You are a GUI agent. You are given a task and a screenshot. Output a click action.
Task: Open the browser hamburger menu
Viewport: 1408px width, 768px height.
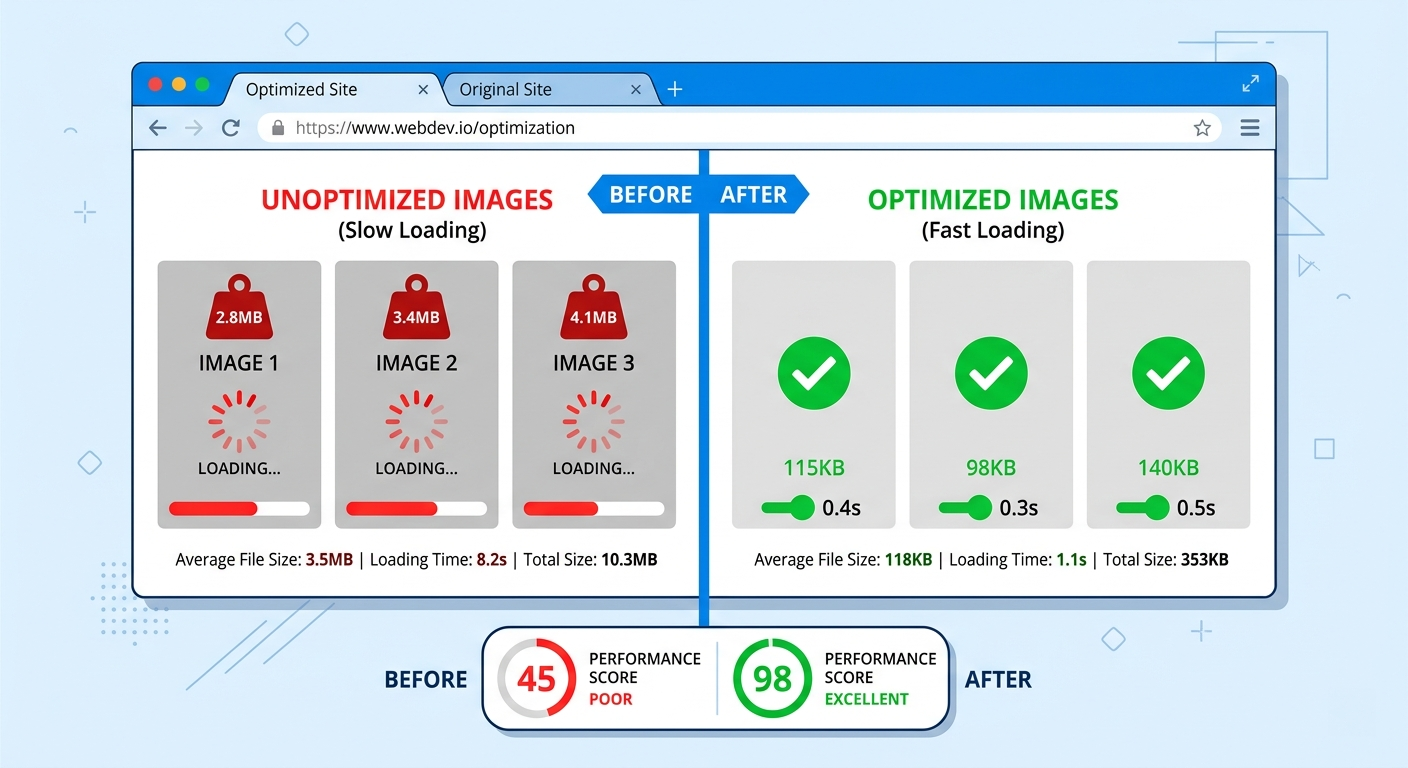click(1249, 128)
